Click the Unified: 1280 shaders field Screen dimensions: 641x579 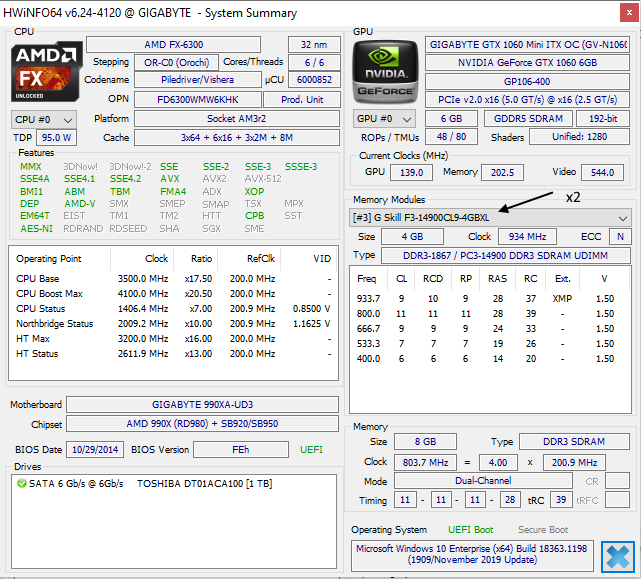(x=579, y=137)
